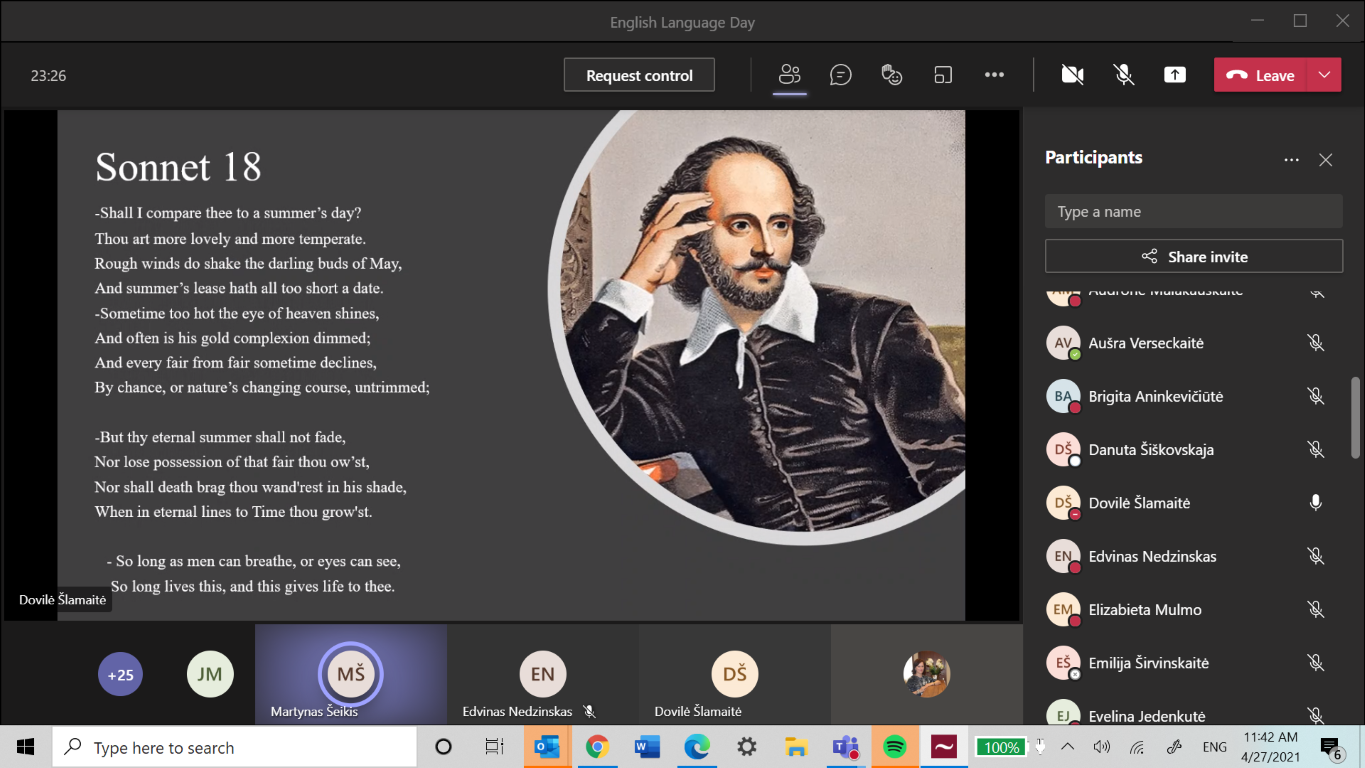Viewport: 1365px width, 768px height.
Task: Turn on the camera
Action: click(x=1073, y=75)
